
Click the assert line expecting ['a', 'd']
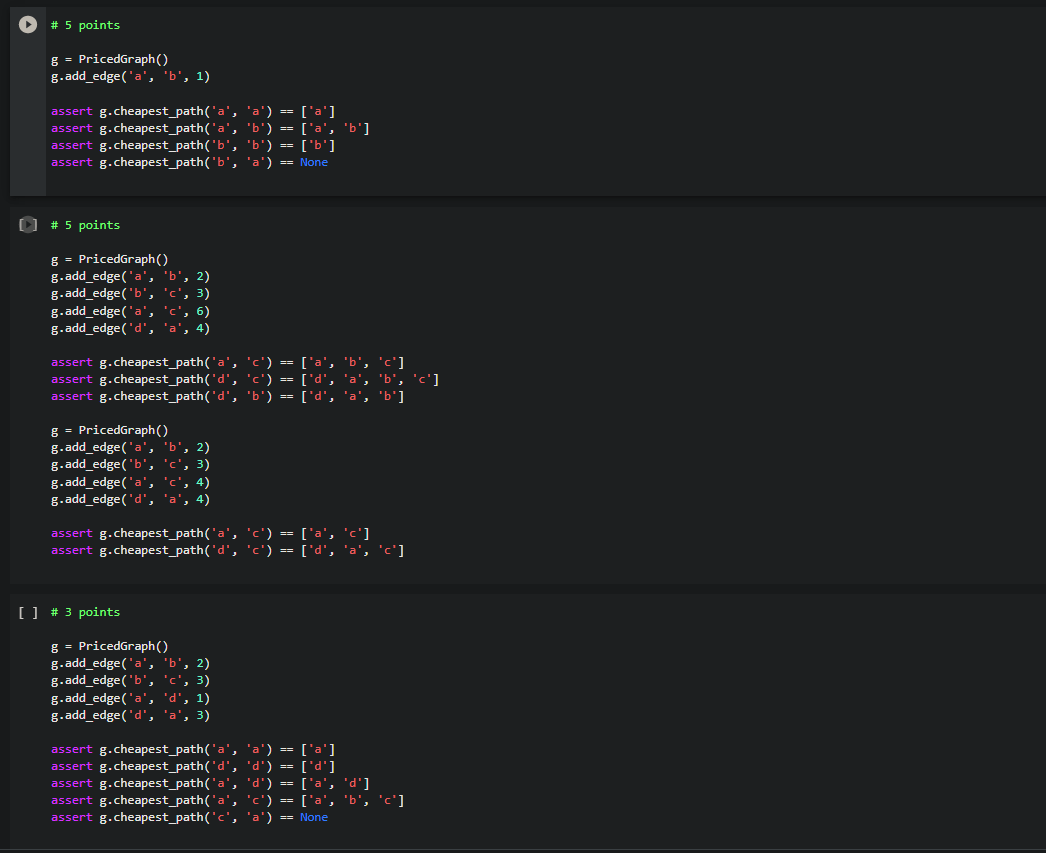[x=210, y=784]
